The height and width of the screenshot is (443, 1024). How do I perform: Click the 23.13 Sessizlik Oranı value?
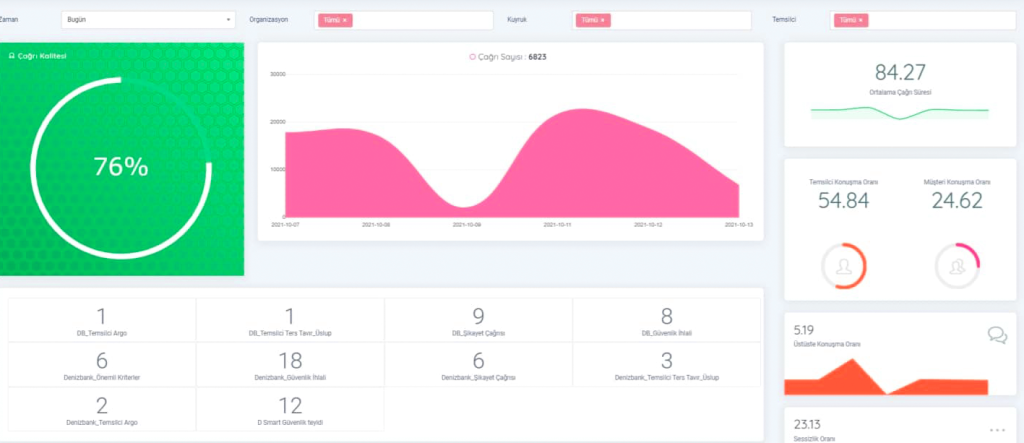[x=807, y=425]
